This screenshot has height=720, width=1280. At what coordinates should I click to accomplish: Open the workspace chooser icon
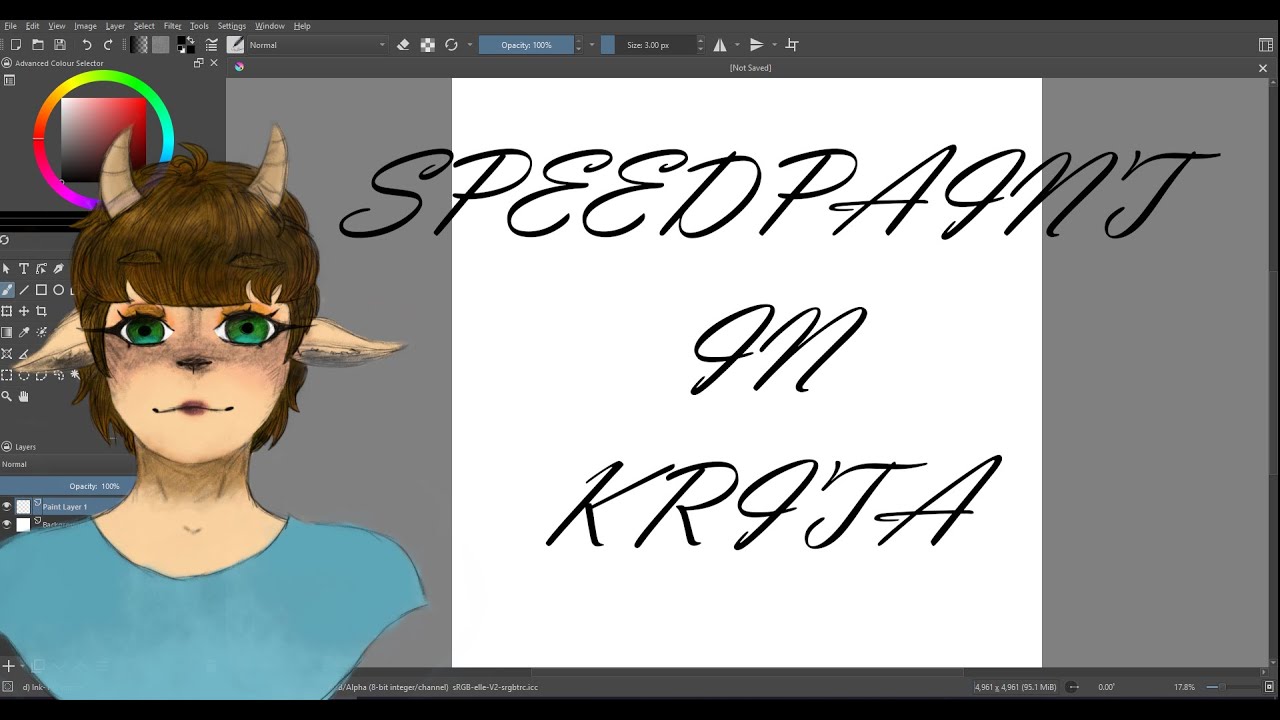tap(1266, 45)
